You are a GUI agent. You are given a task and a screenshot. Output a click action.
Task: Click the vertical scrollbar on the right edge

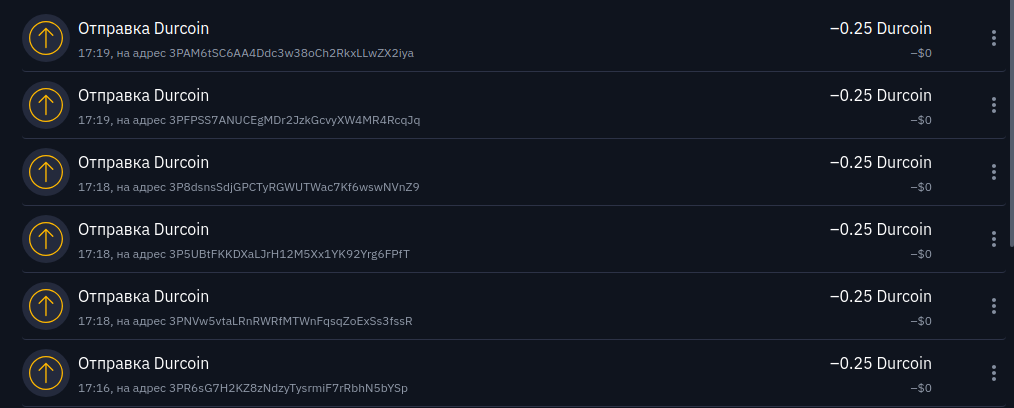tap(1011, 123)
